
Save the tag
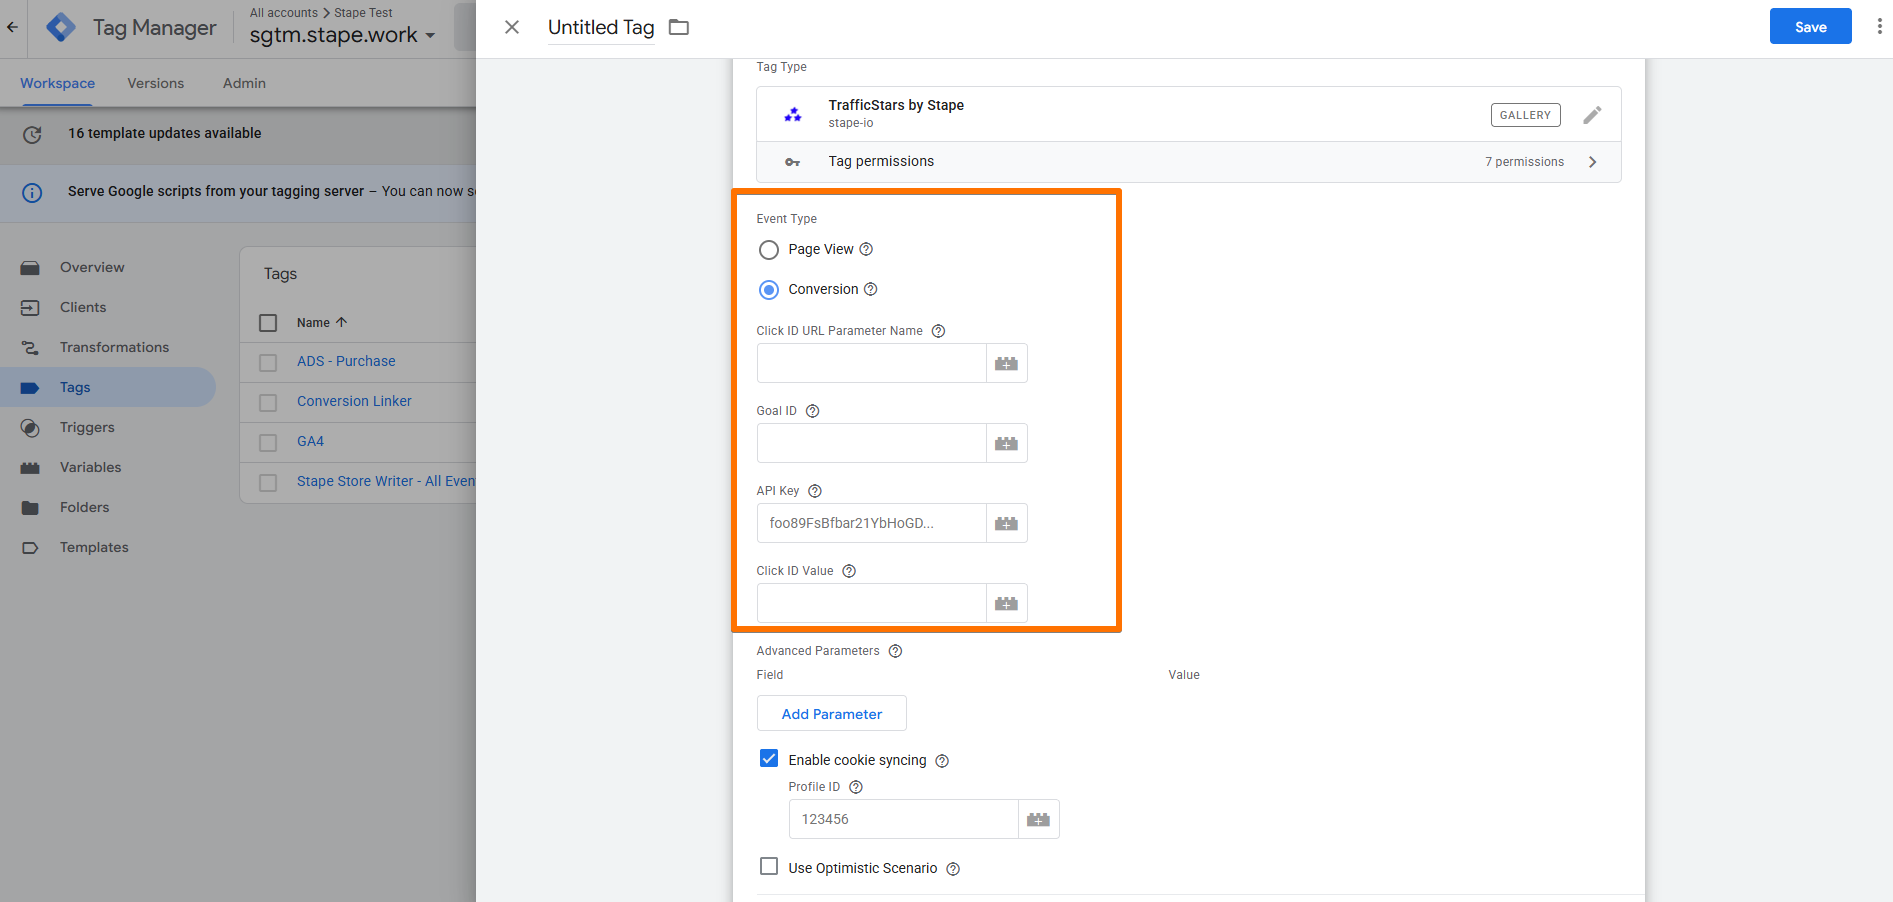pyautogui.click(x=1810, y=26)
